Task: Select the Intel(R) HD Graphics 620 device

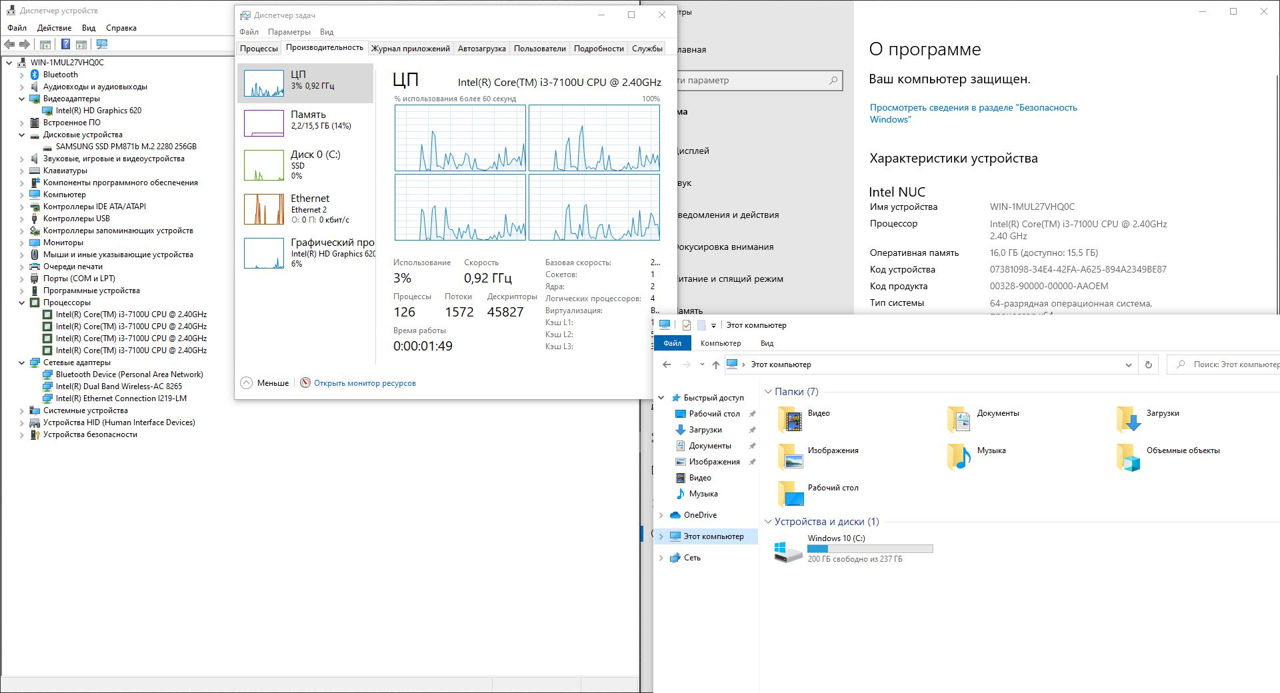Action: 98,111
